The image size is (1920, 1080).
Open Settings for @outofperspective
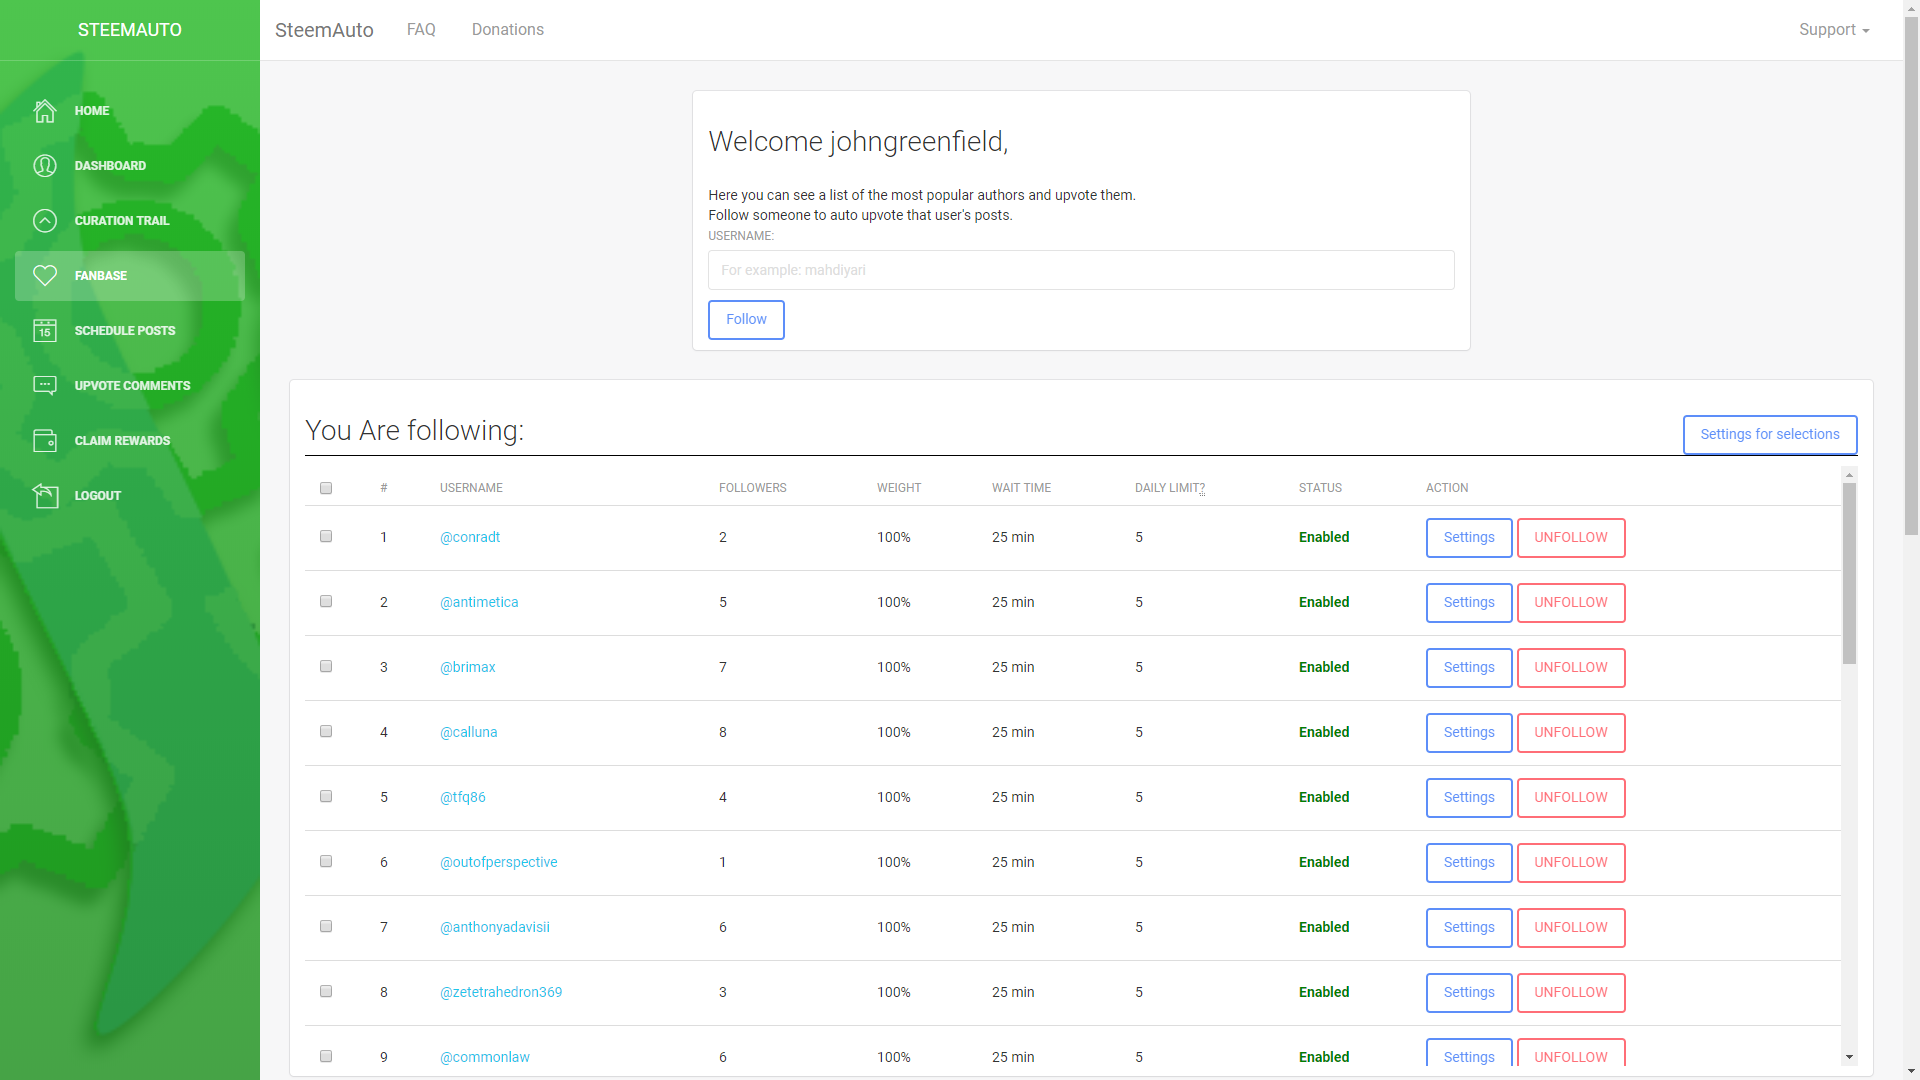(x=1469, y=863)
